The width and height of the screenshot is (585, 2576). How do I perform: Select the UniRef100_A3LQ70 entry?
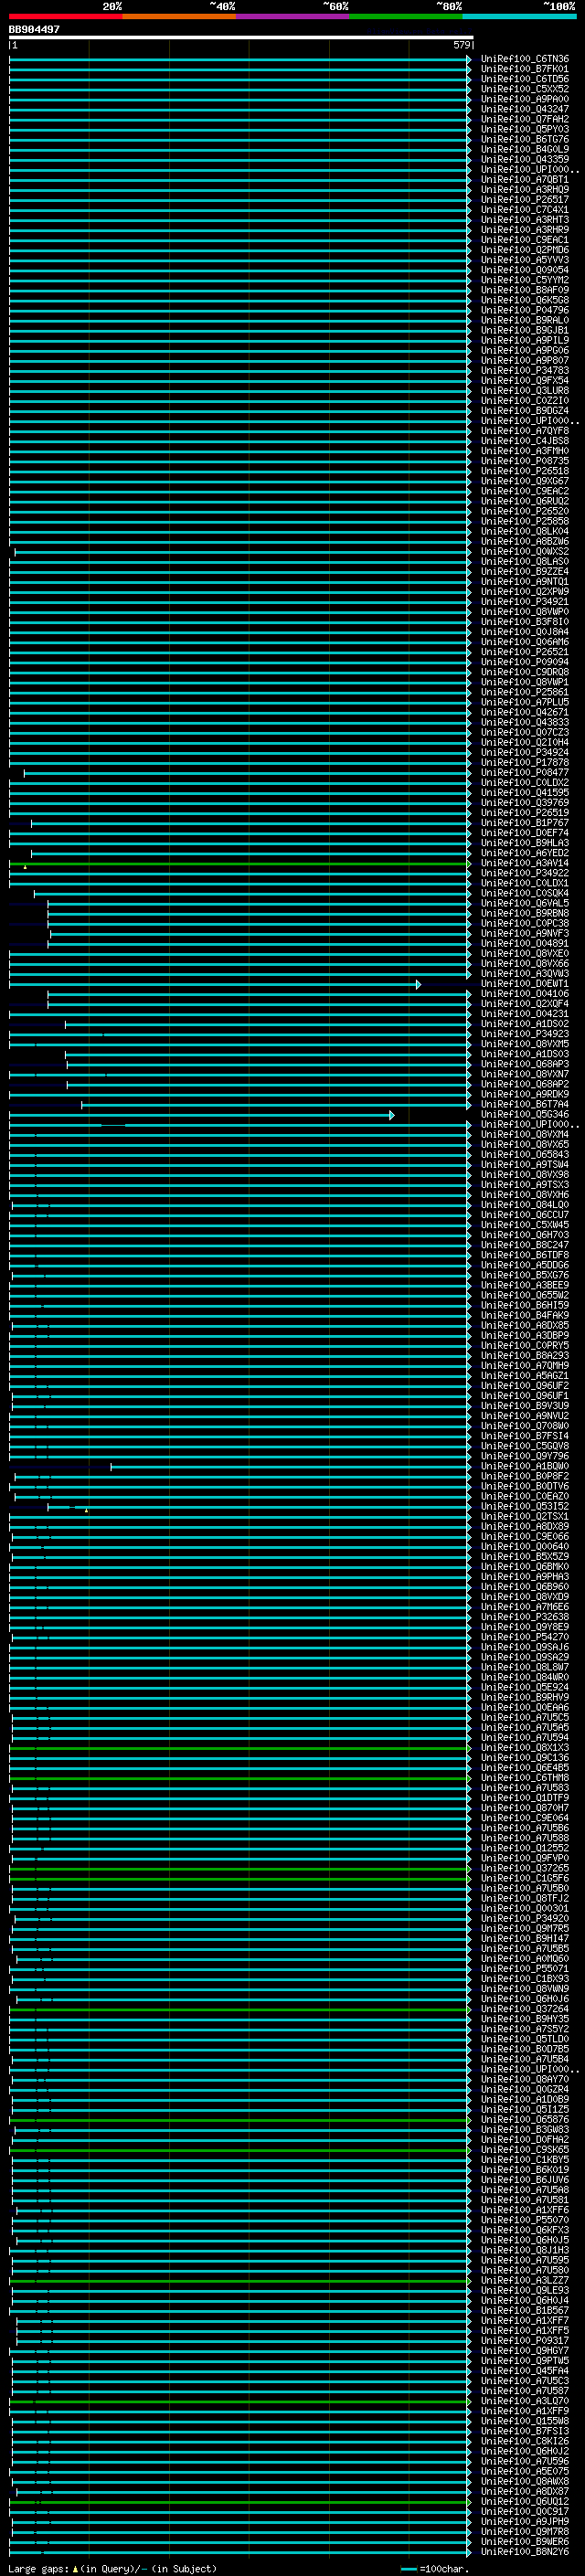point(525,2402)
